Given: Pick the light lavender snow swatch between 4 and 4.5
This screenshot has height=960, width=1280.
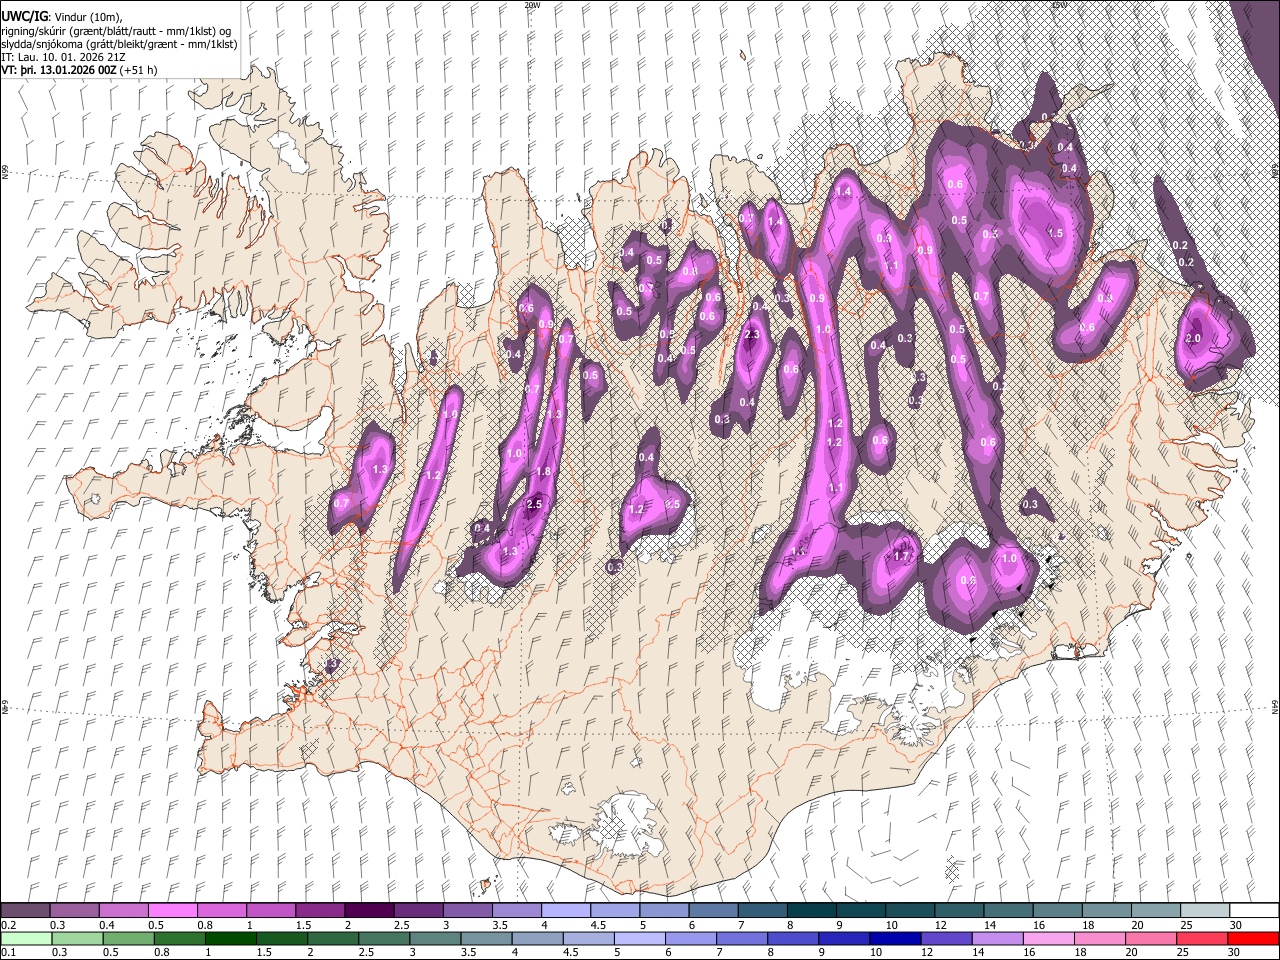Looking at the screenshot, I should (x=565, y=910).
